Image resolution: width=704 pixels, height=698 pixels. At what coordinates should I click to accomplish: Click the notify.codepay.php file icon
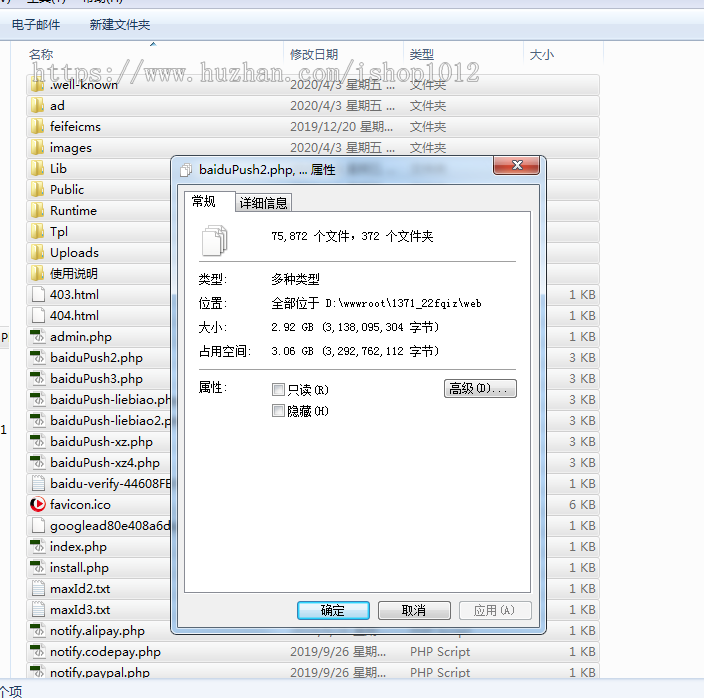(x=38, y=652)
